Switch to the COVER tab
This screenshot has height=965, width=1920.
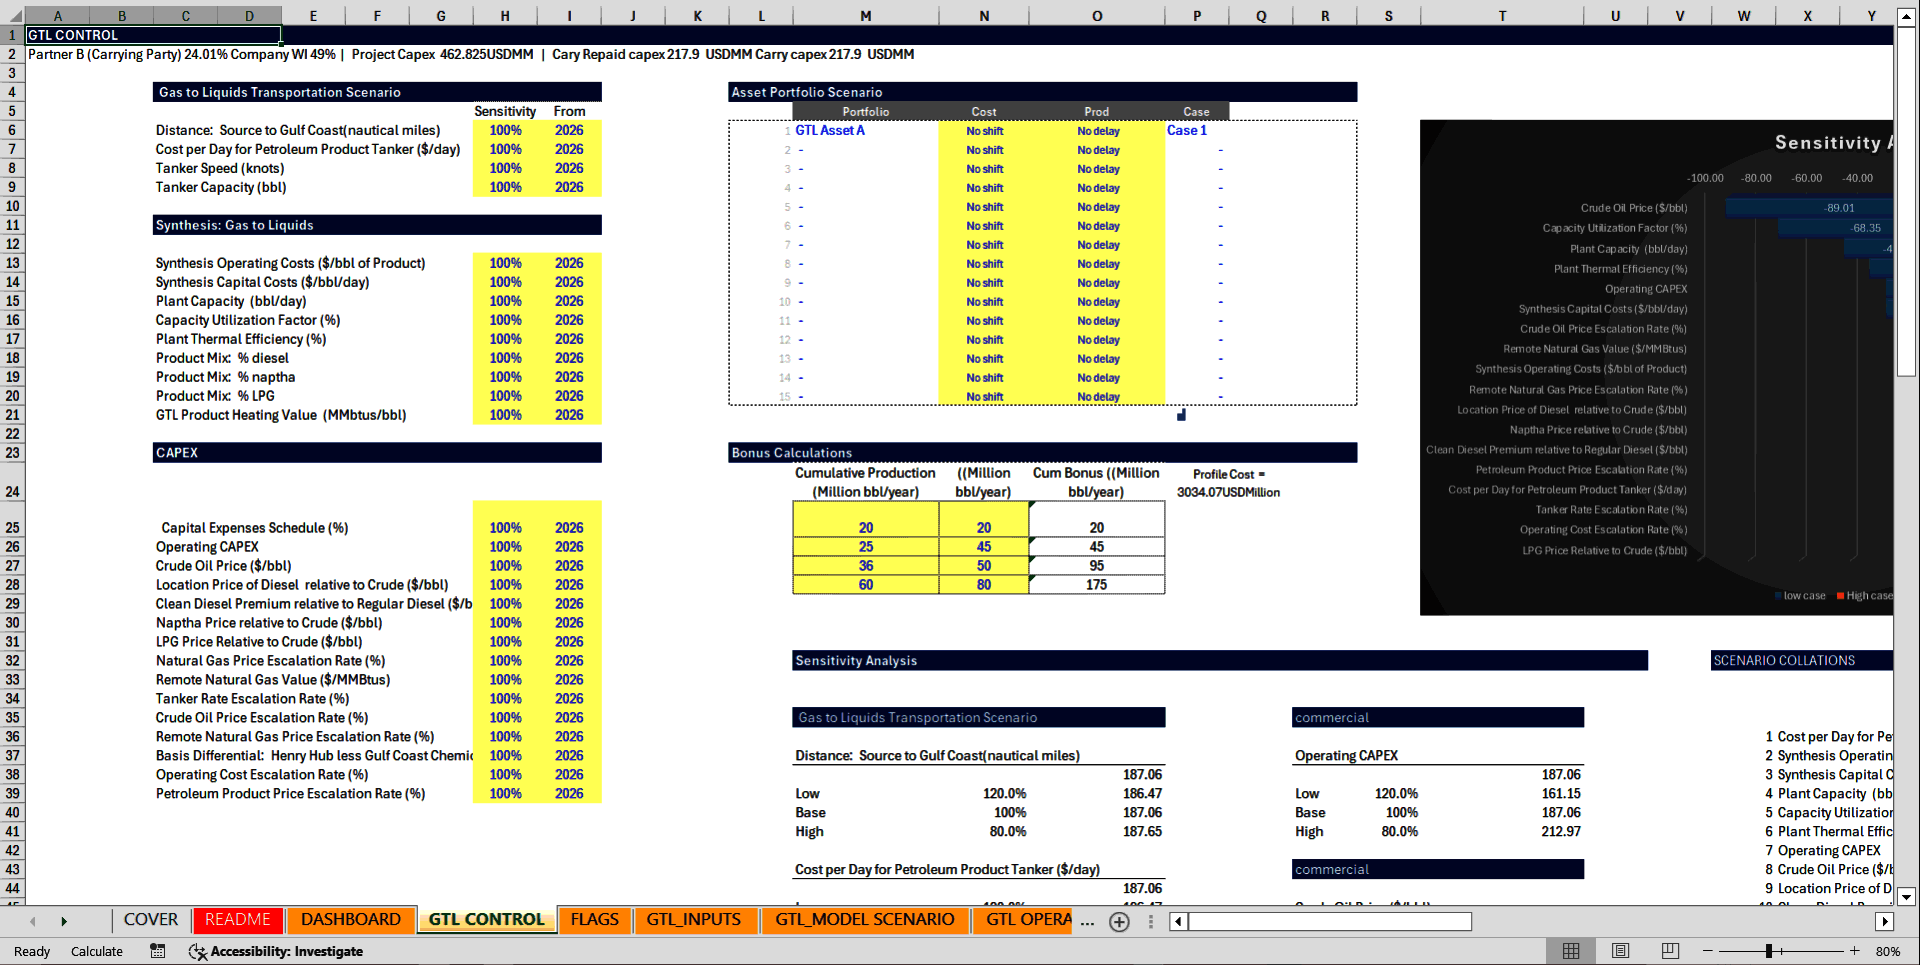150,919
